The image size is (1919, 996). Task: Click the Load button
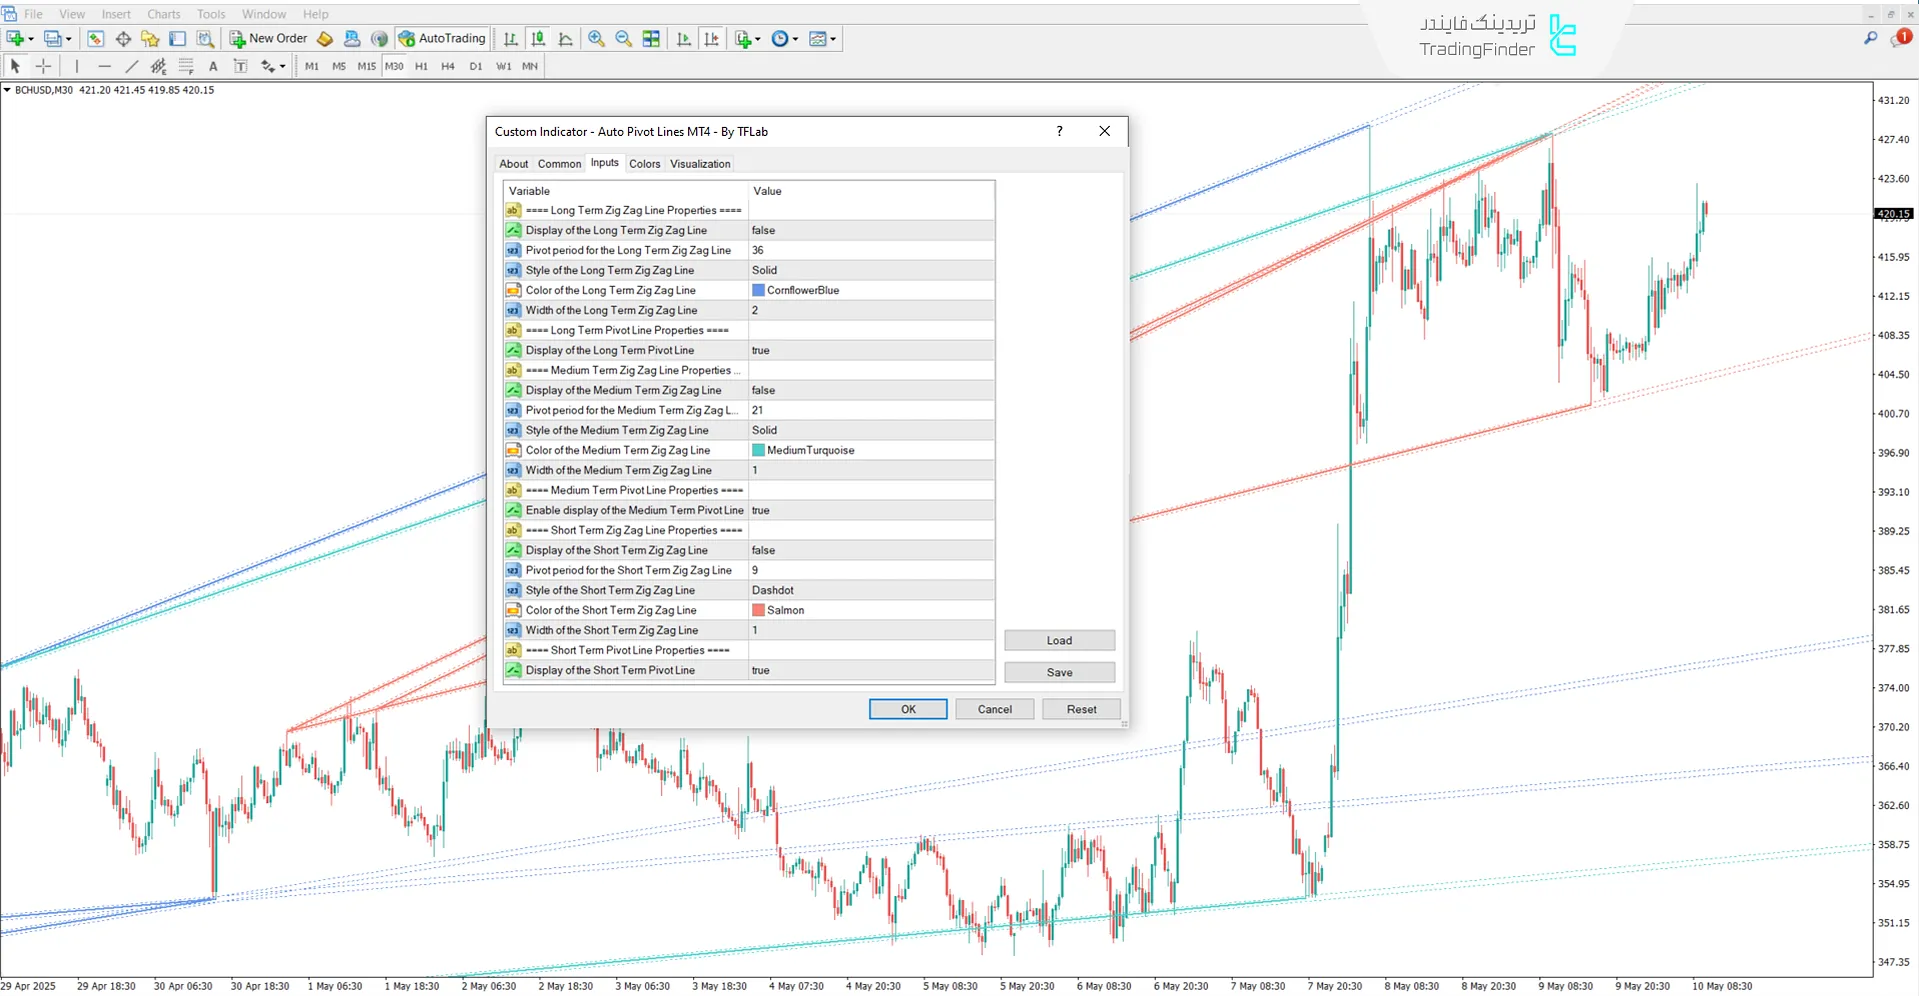click(1059, 640)
